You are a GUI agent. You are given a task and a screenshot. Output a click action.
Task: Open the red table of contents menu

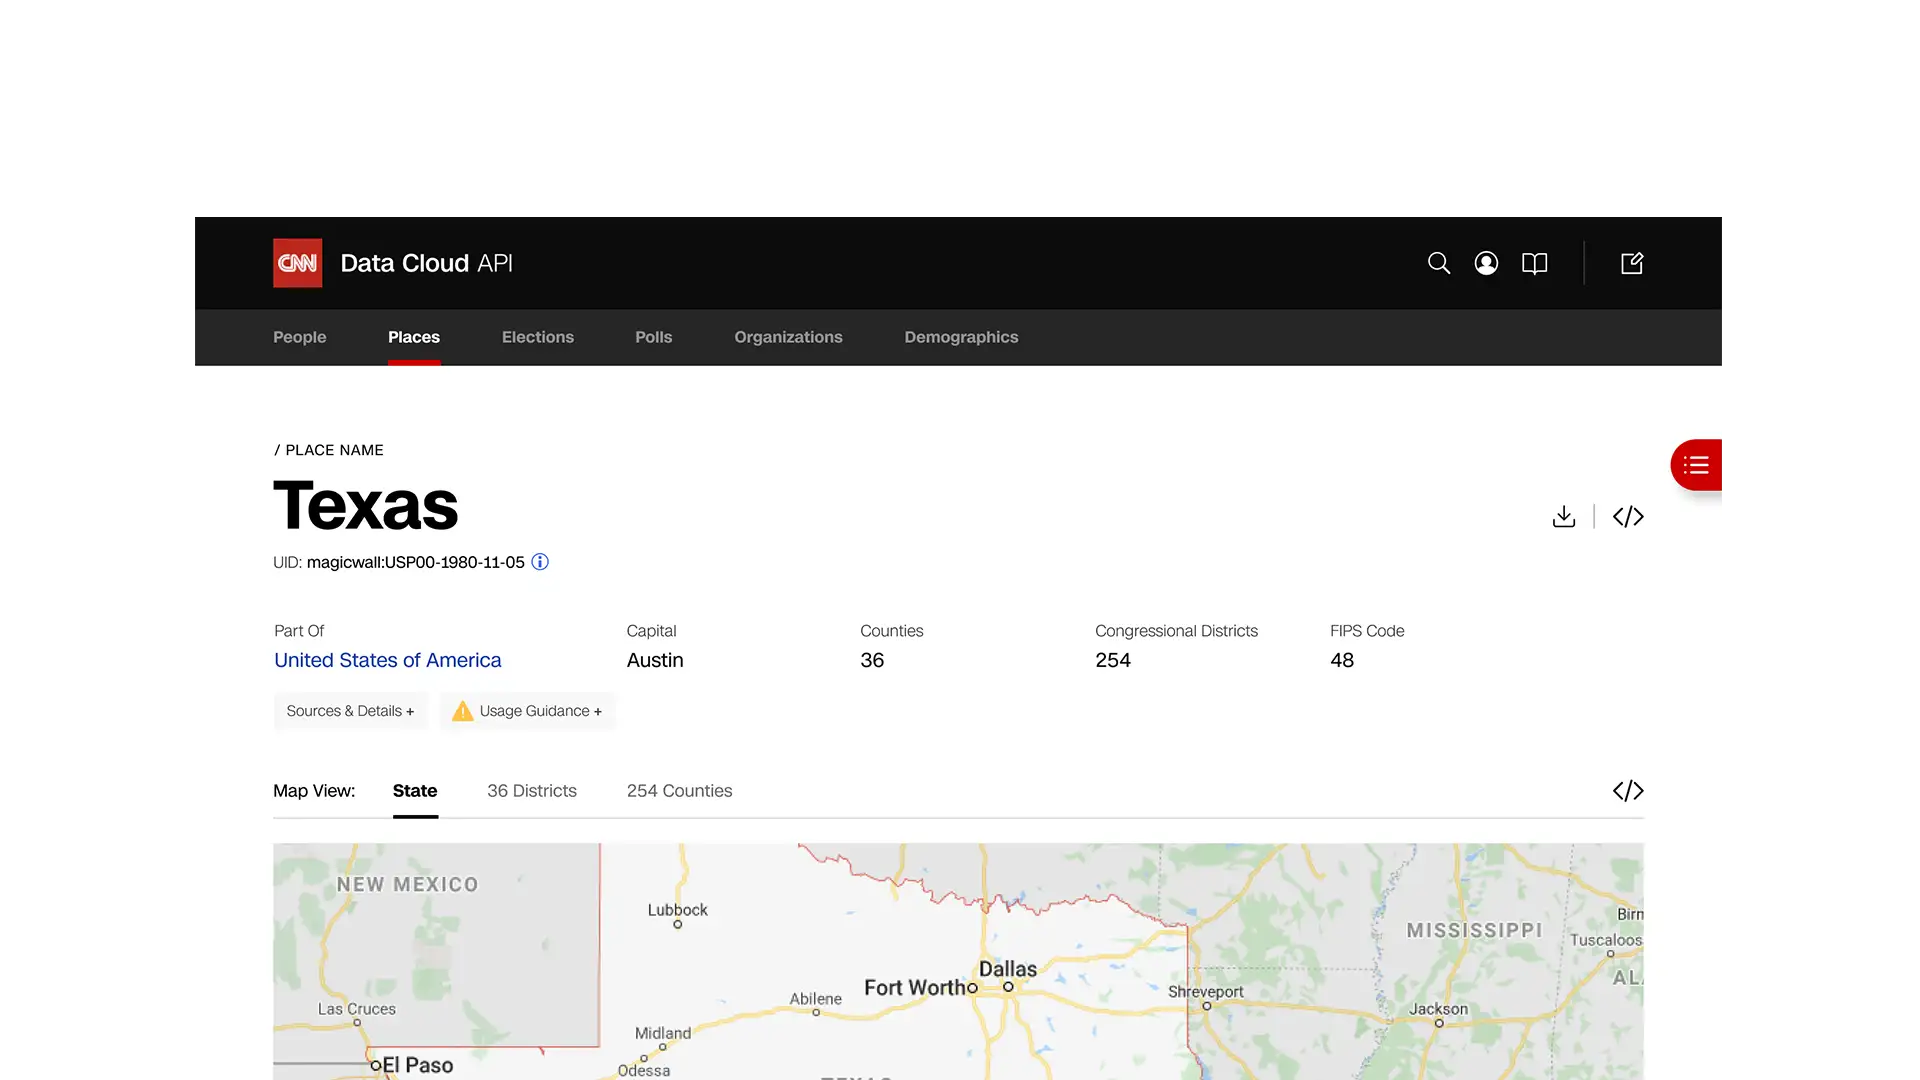(1696, 465)
